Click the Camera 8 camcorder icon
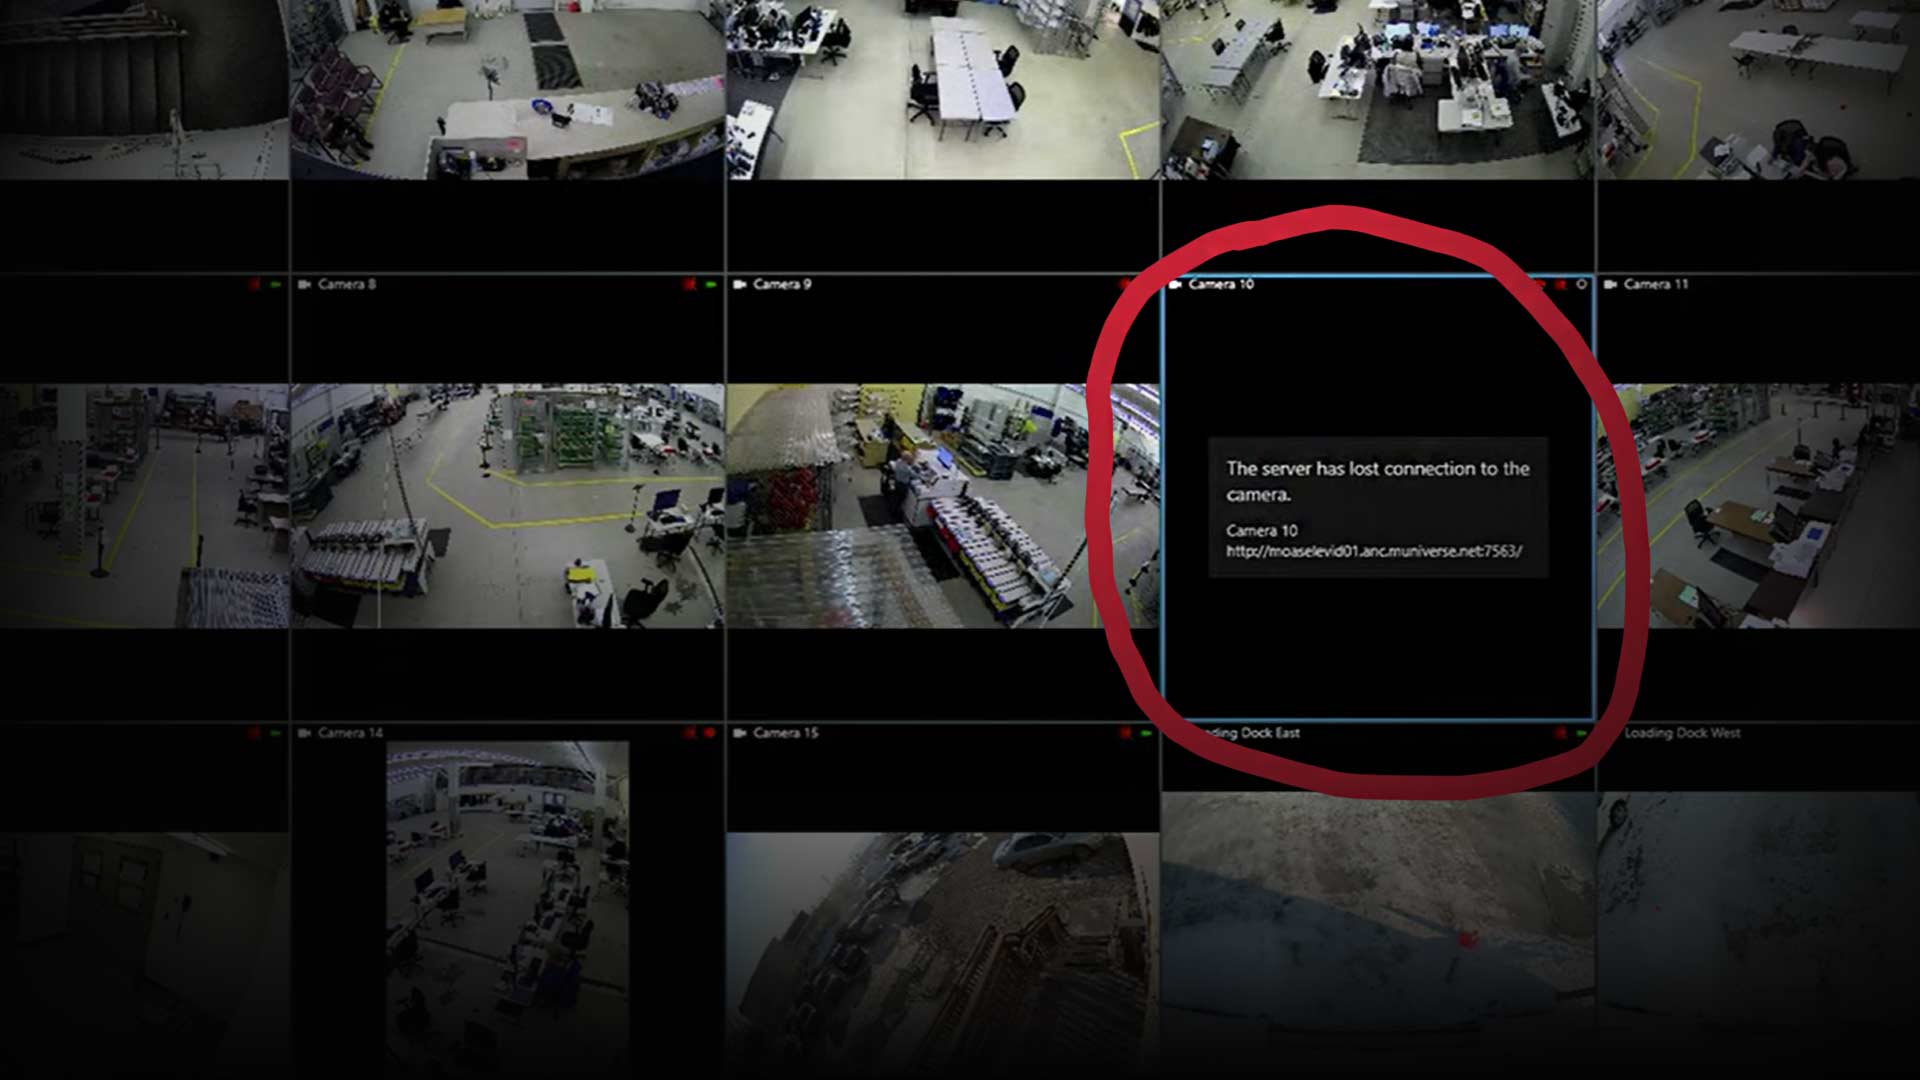 coord(304,285)
